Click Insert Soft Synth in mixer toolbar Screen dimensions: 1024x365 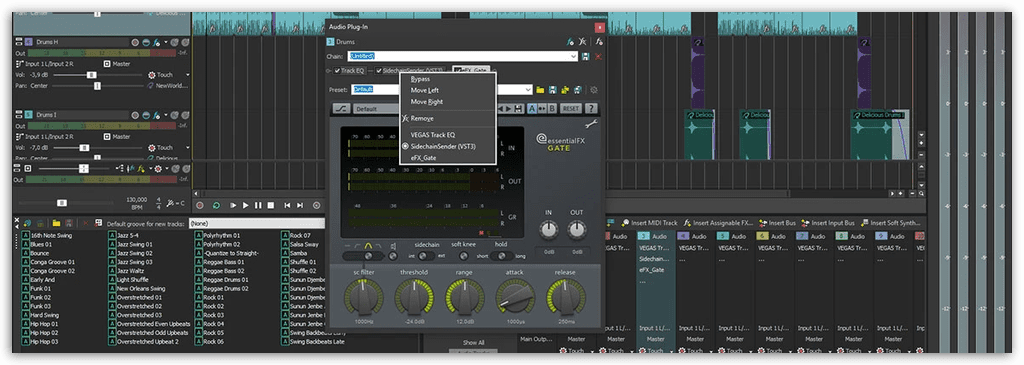[x=891, y=223]
